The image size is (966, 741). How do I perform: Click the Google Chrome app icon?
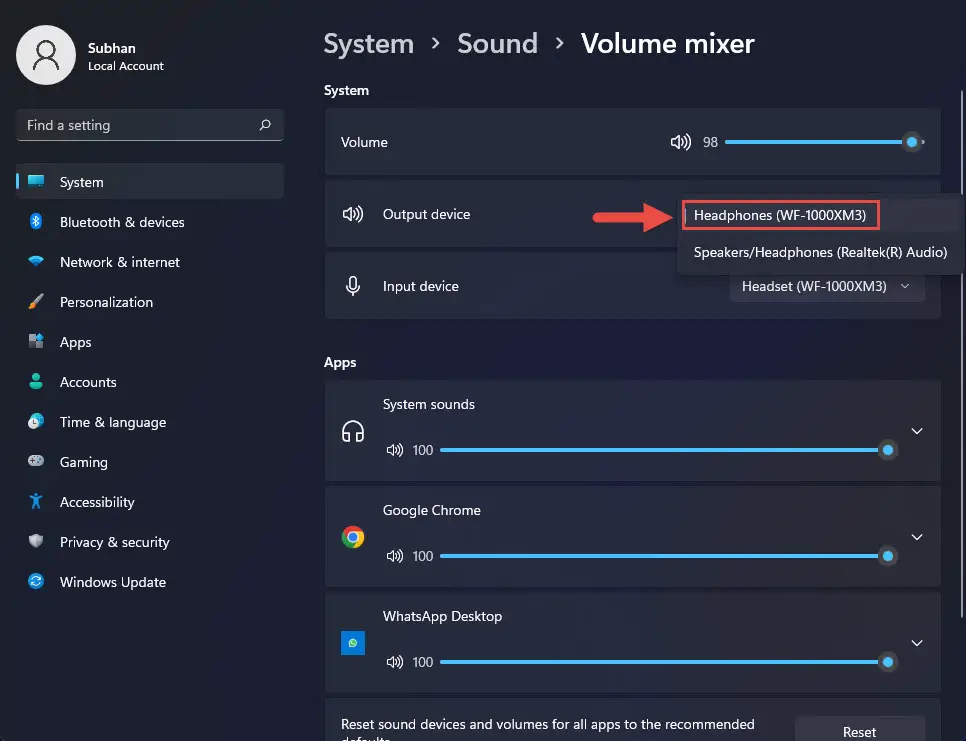(x=352, y=537)
